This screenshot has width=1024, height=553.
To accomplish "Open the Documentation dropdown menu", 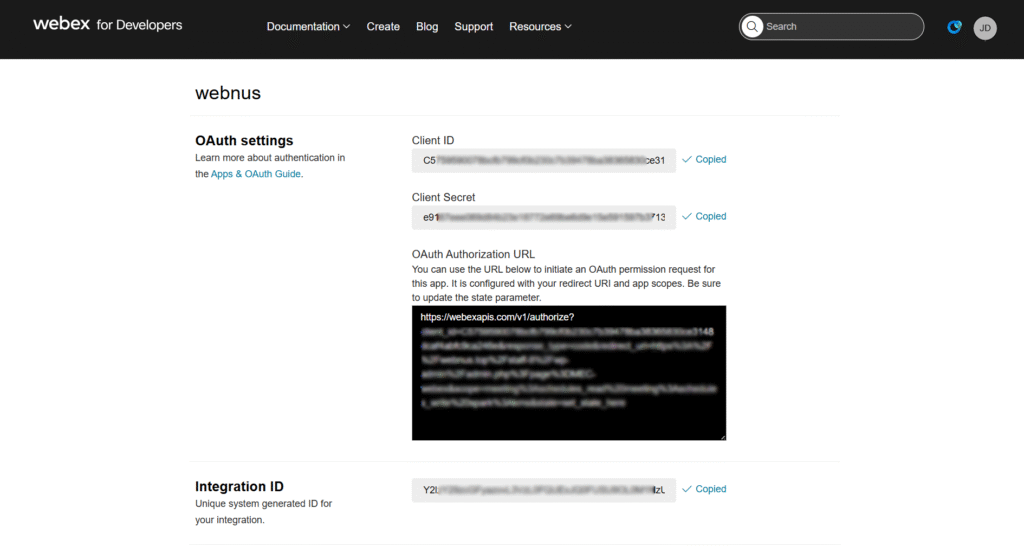I will tap(308, 27).
